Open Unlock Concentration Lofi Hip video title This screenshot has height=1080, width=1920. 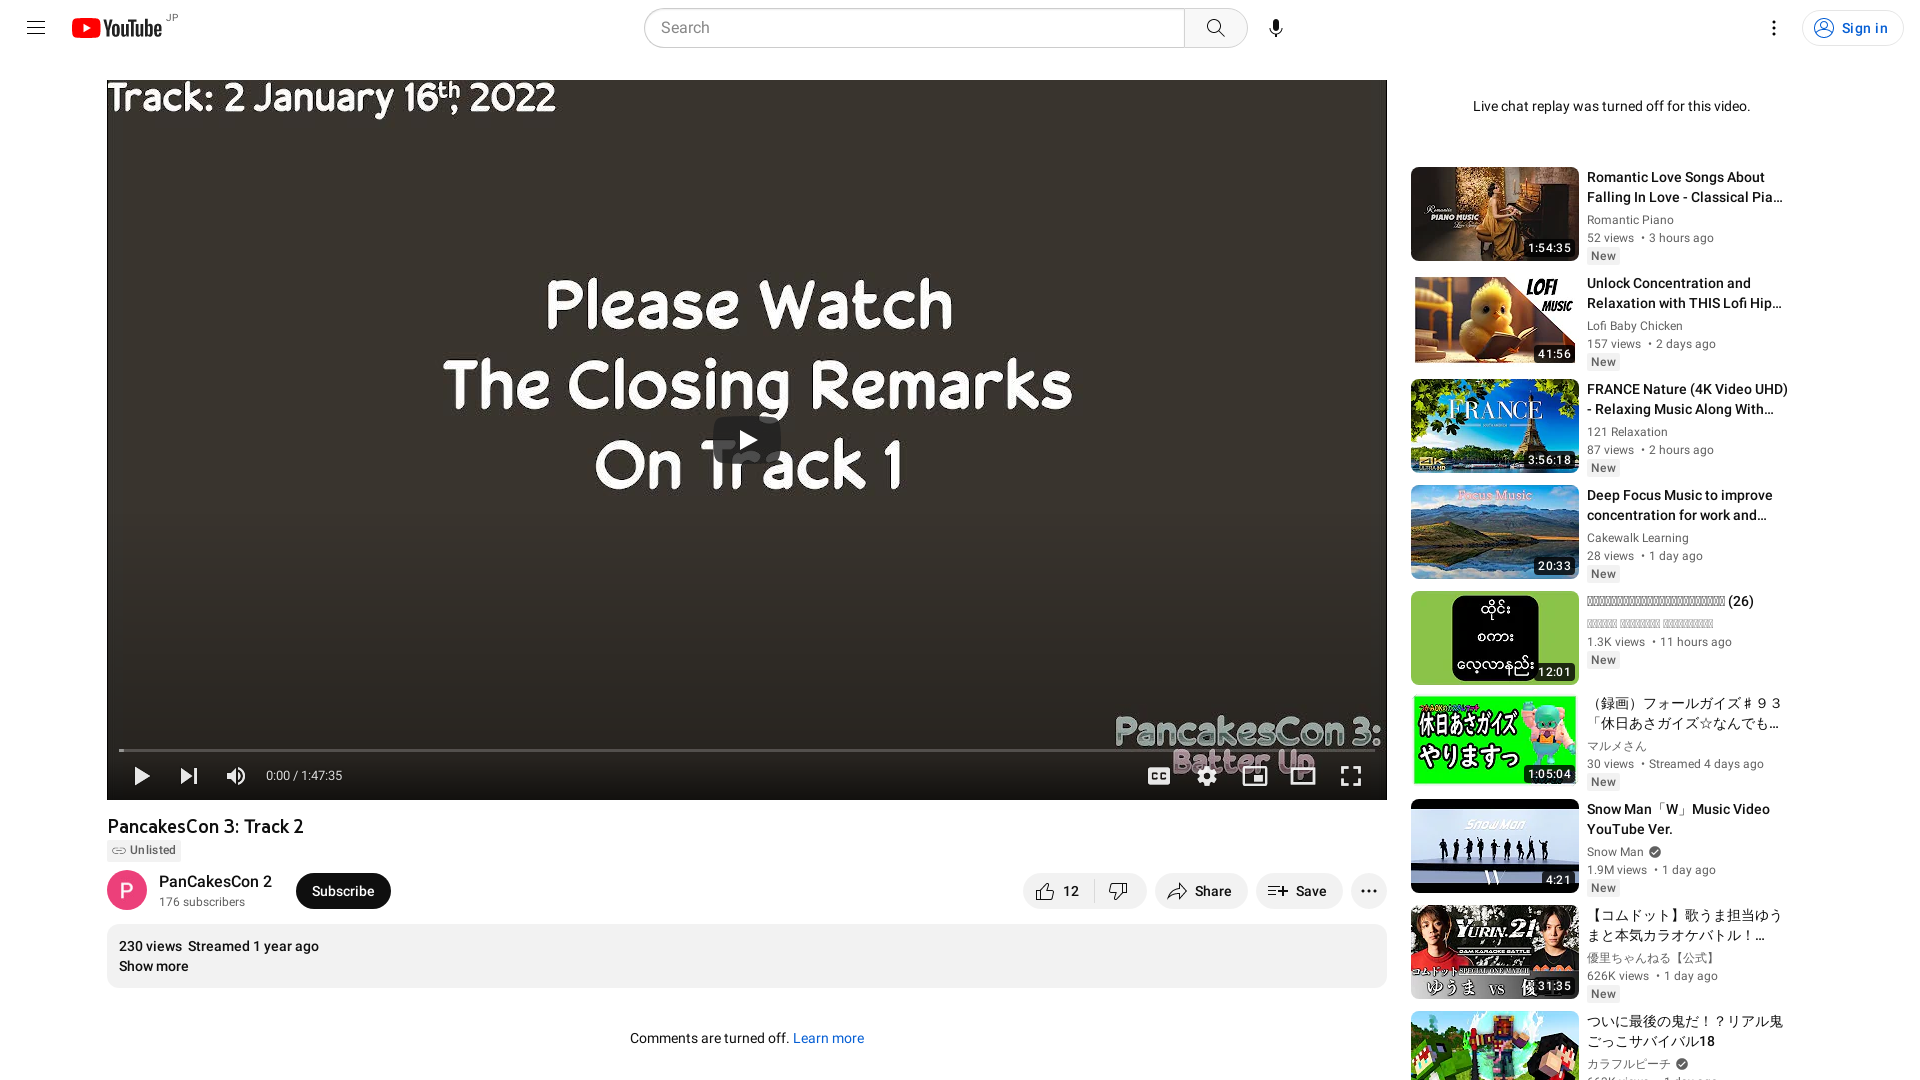click(x=1685, y=293)
